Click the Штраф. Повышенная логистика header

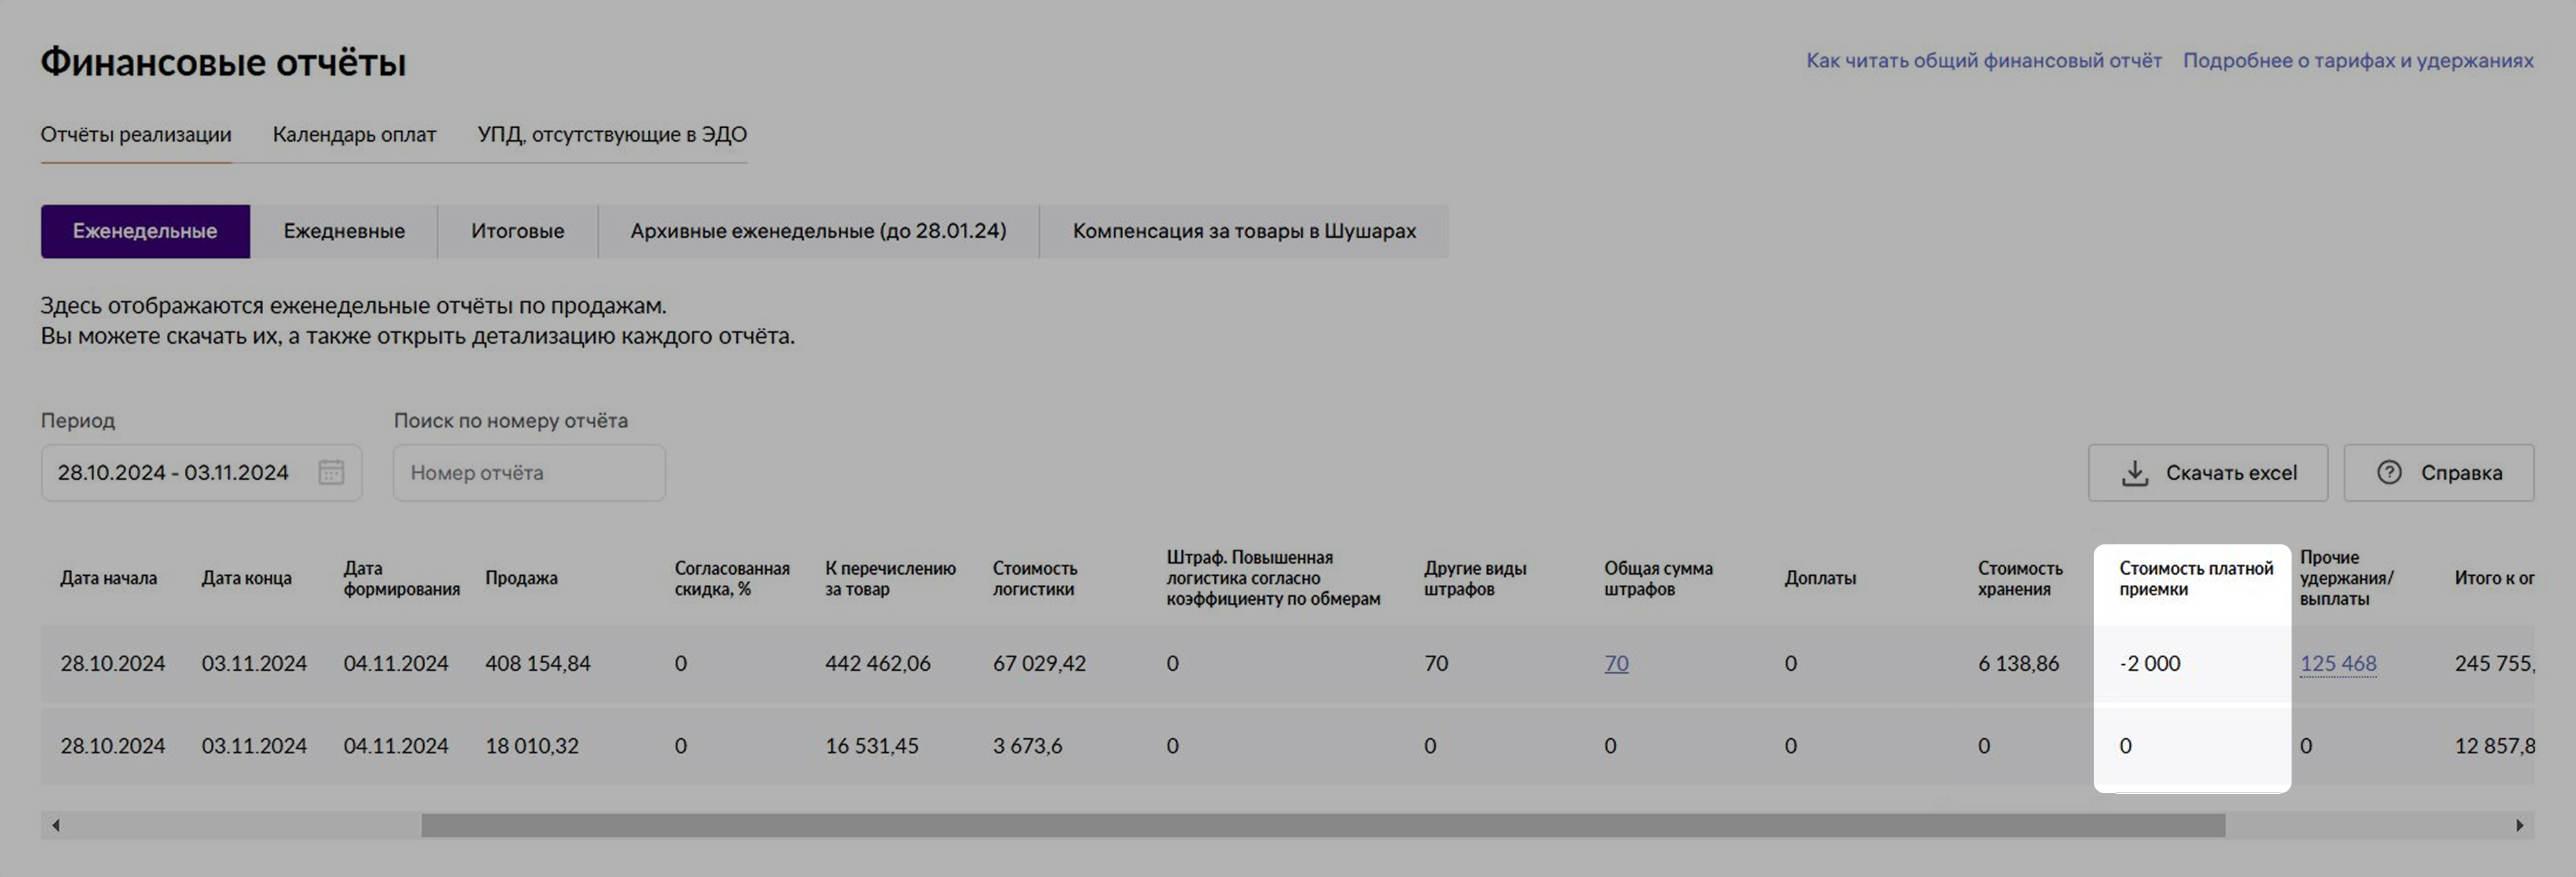coord(1273,578)
